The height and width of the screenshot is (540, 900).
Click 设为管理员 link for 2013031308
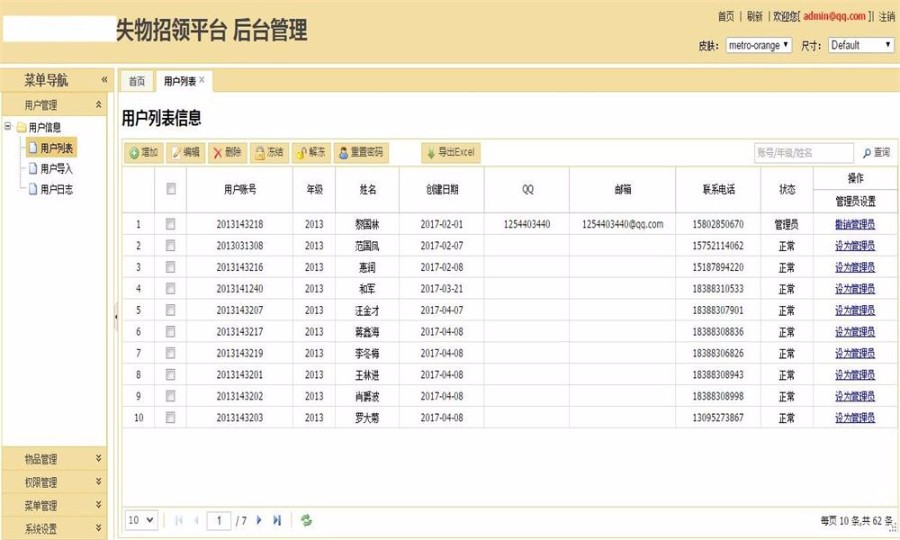tap(855, 246)
